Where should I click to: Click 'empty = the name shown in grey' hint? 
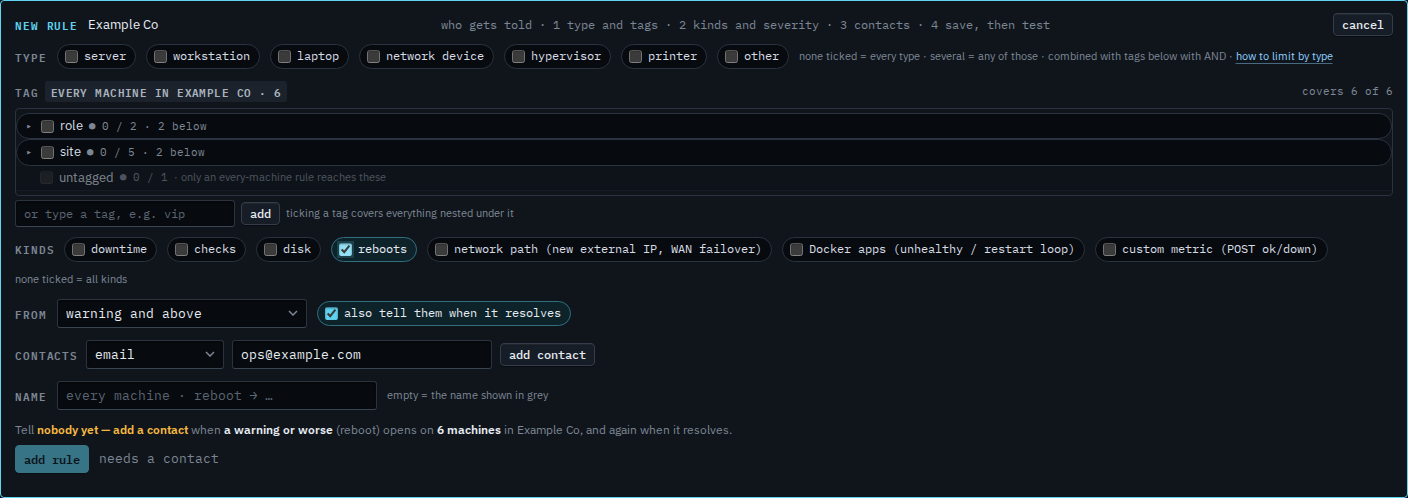coord(468,396)
